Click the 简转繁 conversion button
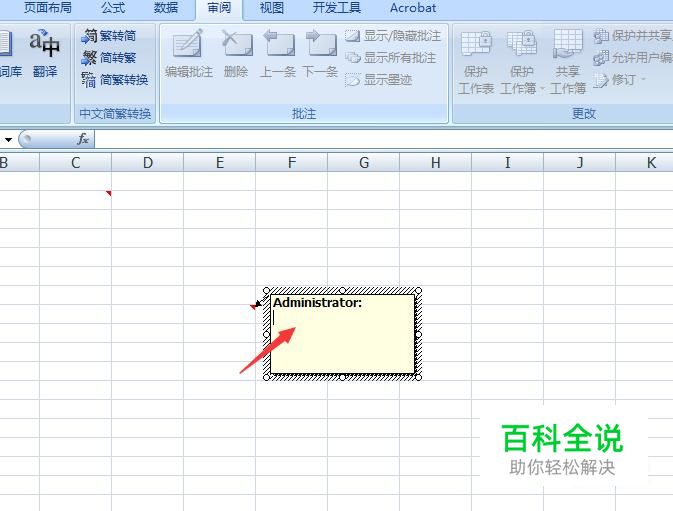The height and width of the screenshot is (511, 673). (109, 57)
